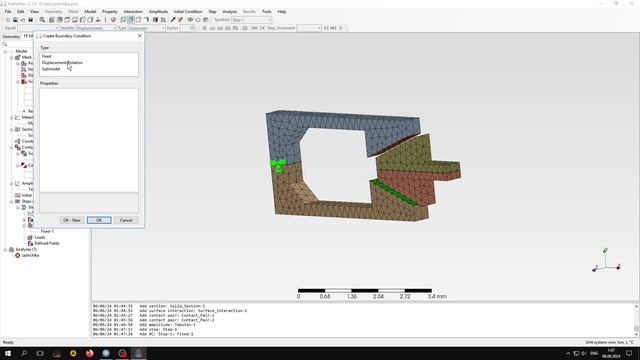
Task: Click the Zoom to fit magnifier icon
Action: 42,20
